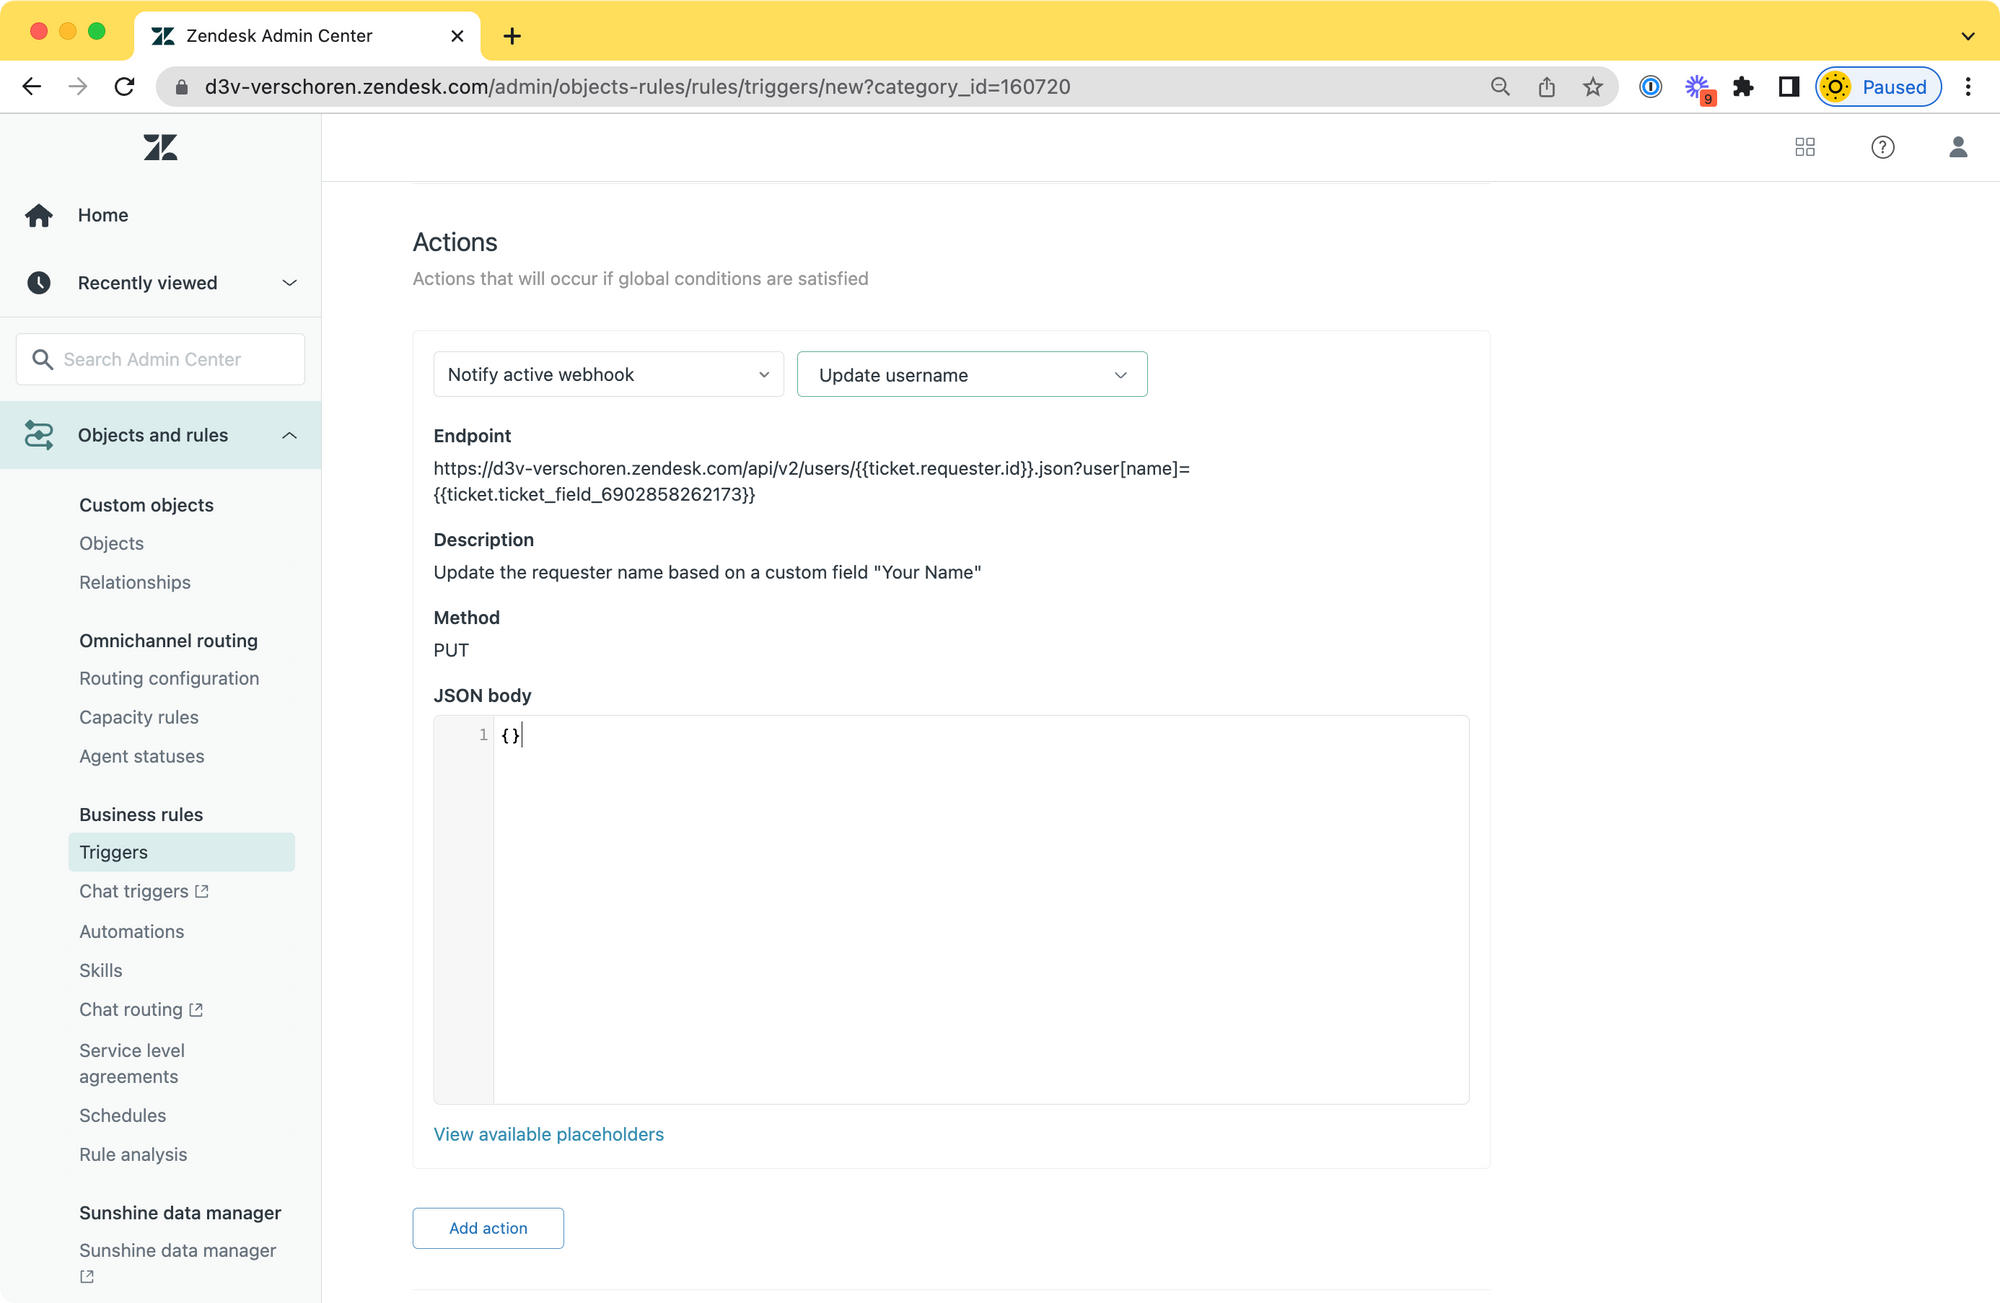The height and width of the screenshot is (1303, 2000).
Task: Open the user profile avatar icon
Action: (x=1958, y=148)
